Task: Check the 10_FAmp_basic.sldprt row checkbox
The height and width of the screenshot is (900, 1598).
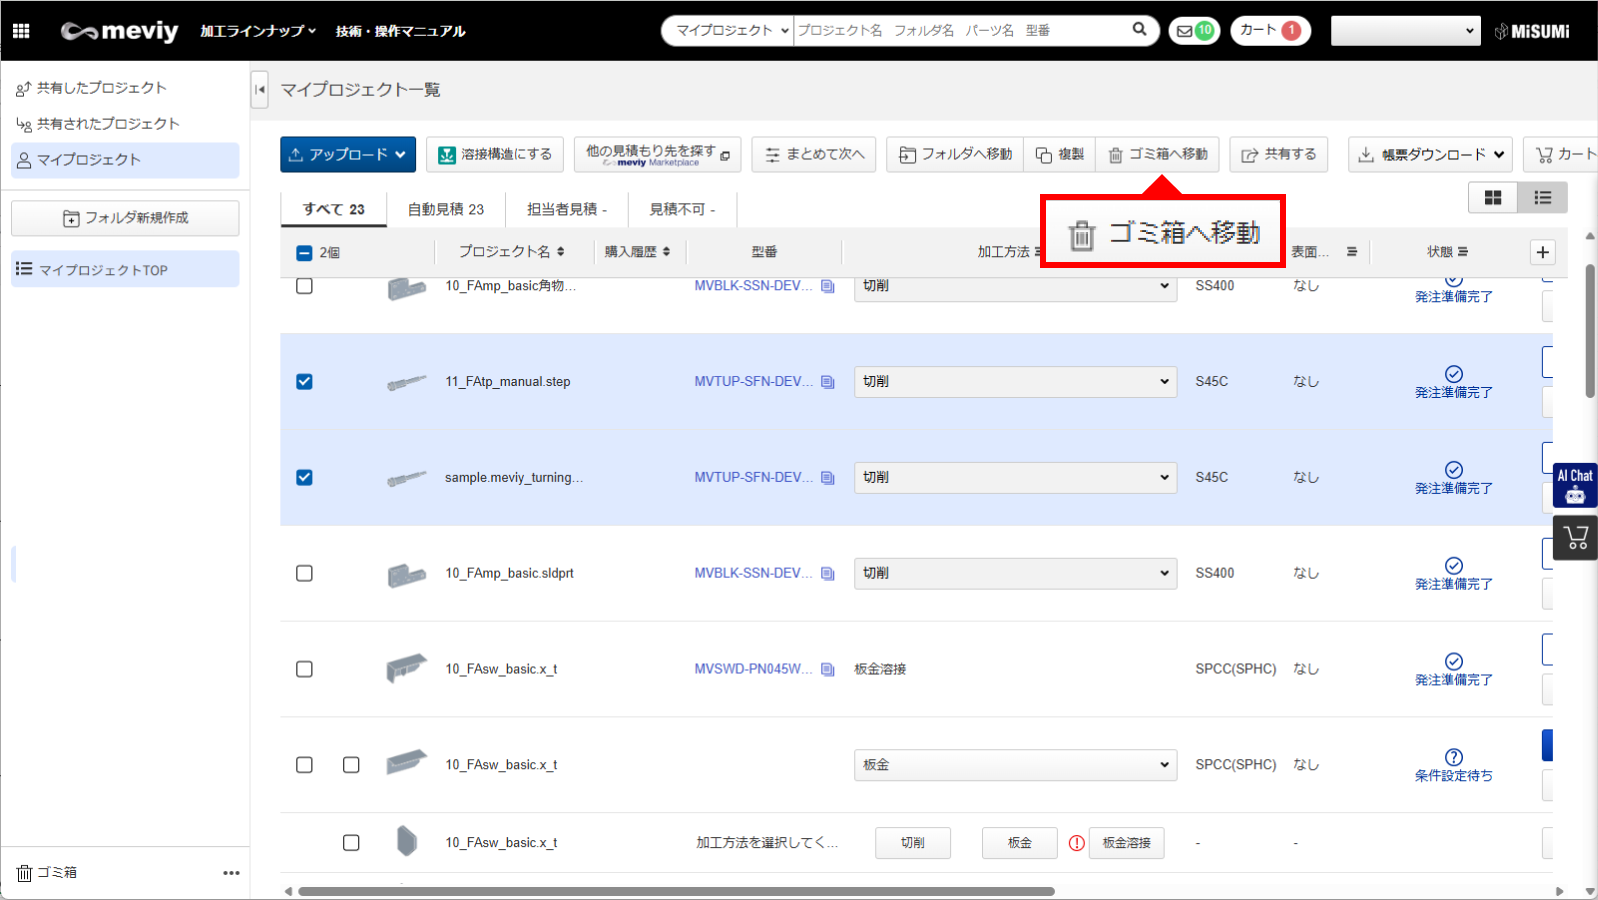Action: click(x=305, y=574)
